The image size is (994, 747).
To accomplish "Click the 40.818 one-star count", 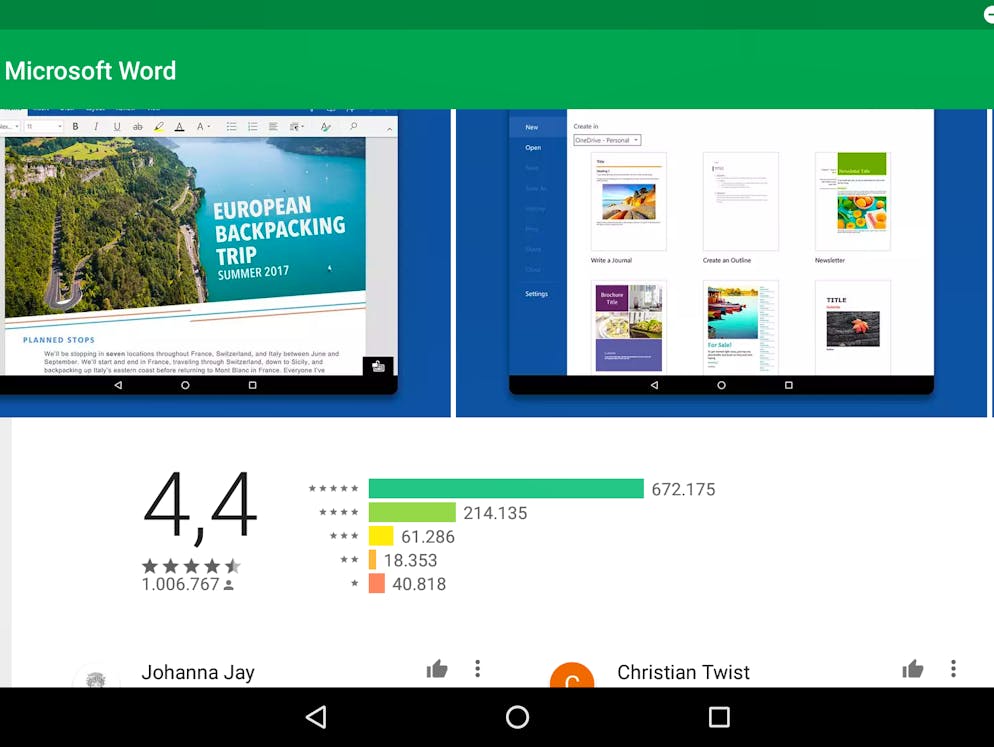I will [419, 583].
